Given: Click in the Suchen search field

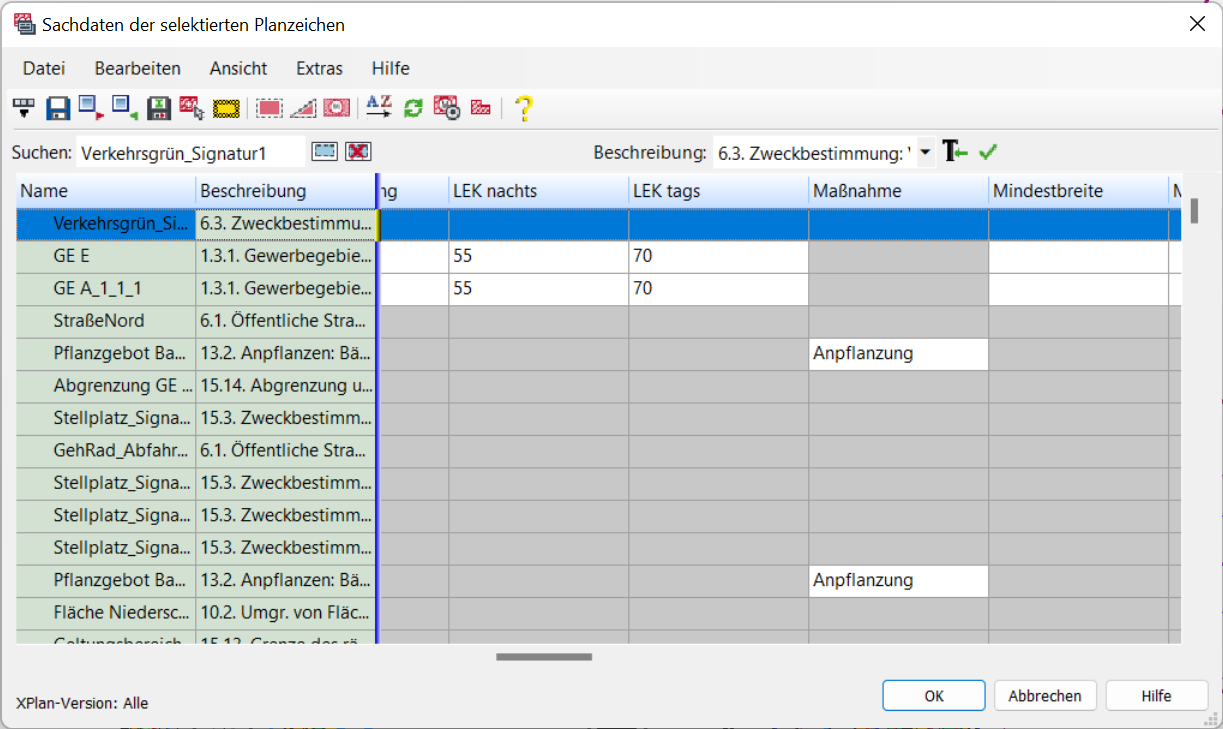Looking at the screenshot, I should click(x=190, y=153).
